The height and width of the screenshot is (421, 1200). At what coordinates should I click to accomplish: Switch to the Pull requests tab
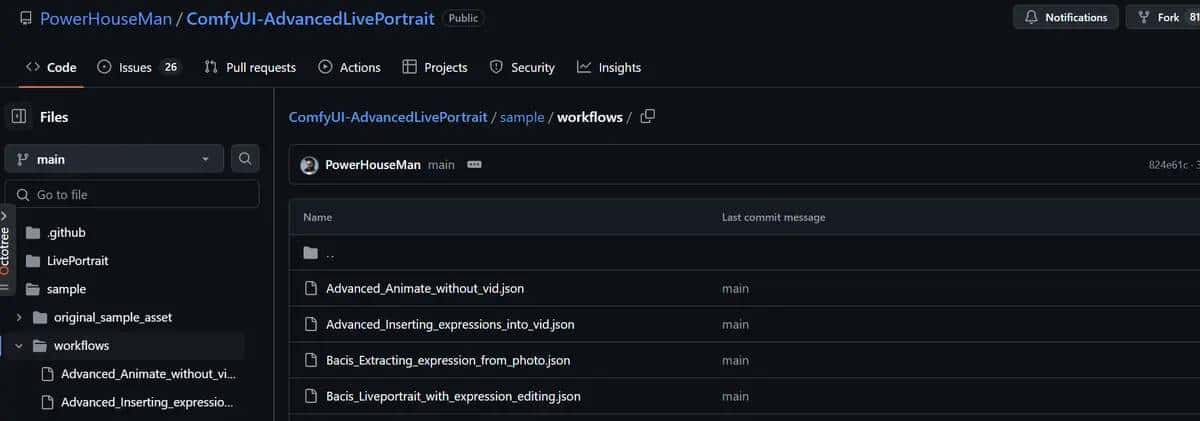[x=250, y=67]
